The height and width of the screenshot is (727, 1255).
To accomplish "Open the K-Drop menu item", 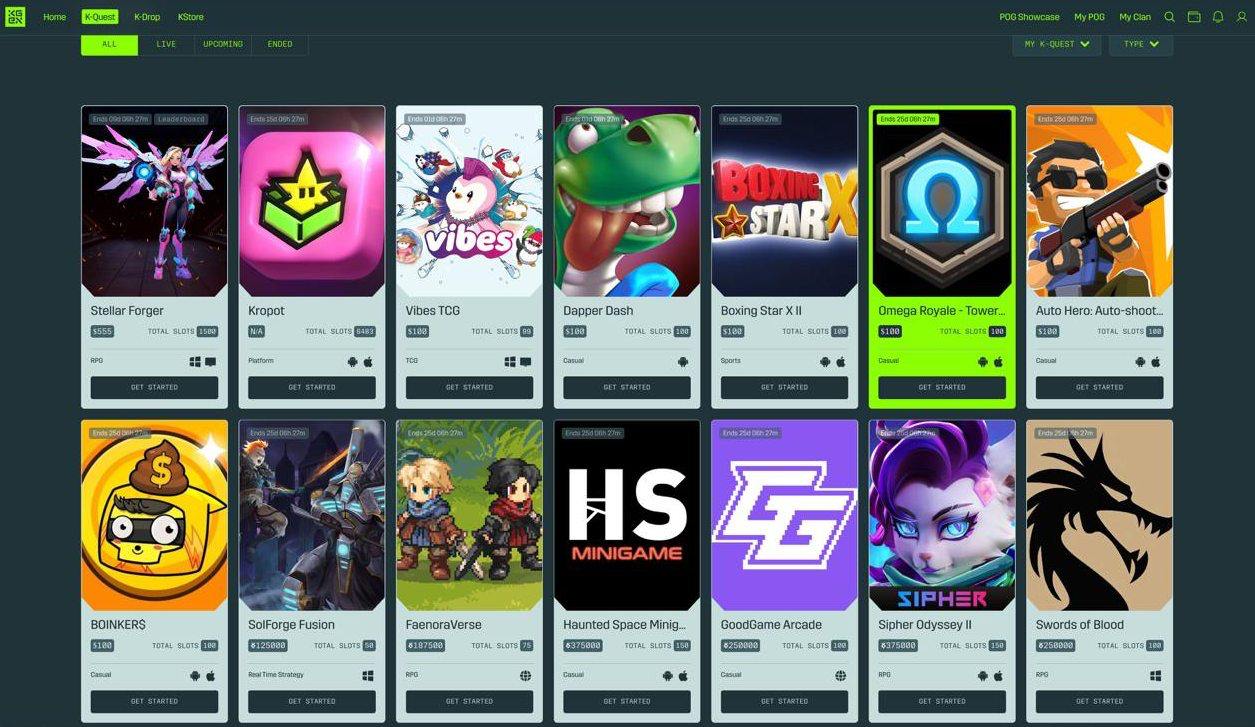I will click(147, 17).
